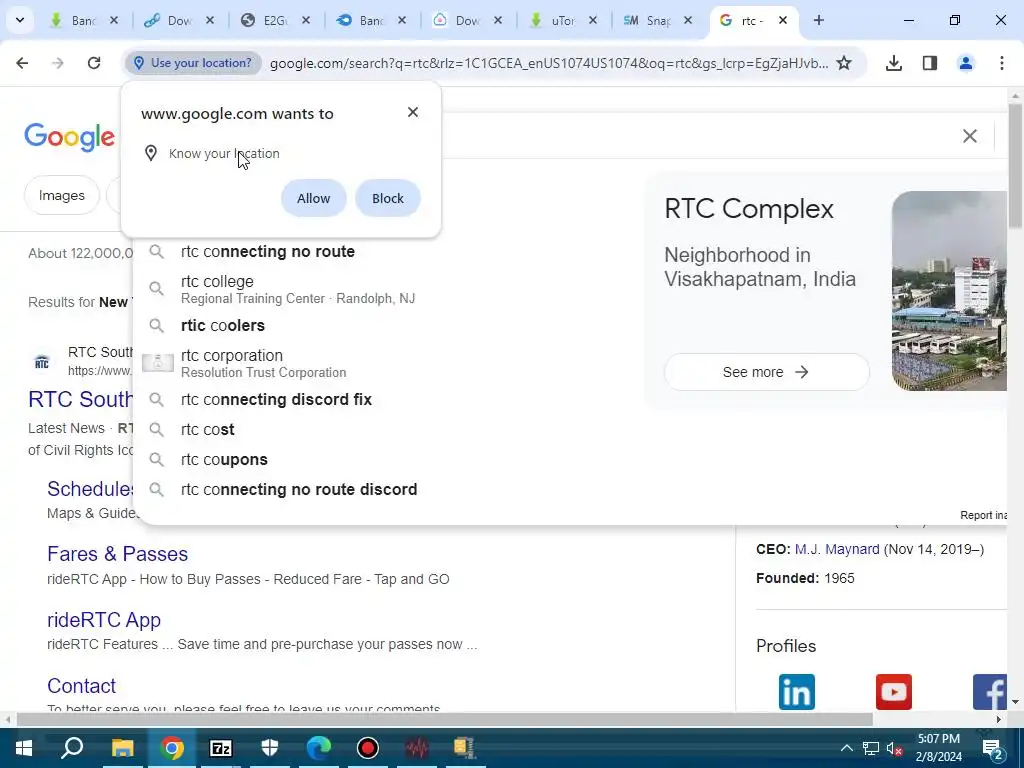Open the RTC South main result title
The image size is (1024, 768).
(x=80, y=399)
